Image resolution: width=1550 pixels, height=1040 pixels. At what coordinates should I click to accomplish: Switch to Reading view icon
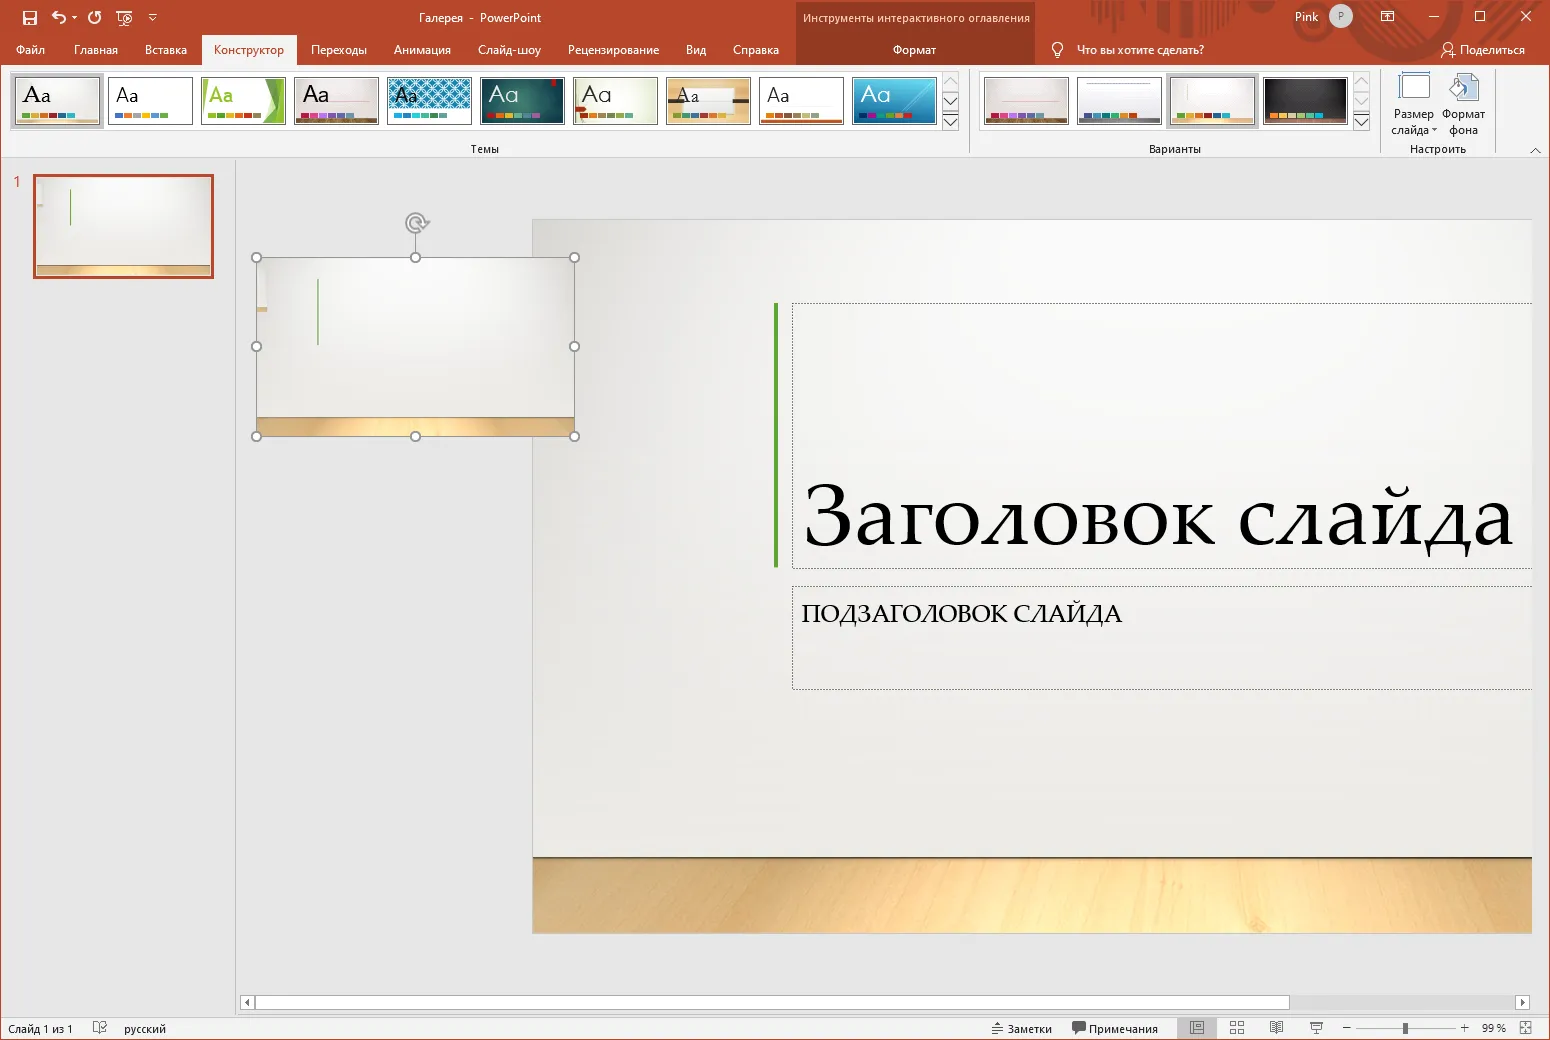[1277, 1028]
